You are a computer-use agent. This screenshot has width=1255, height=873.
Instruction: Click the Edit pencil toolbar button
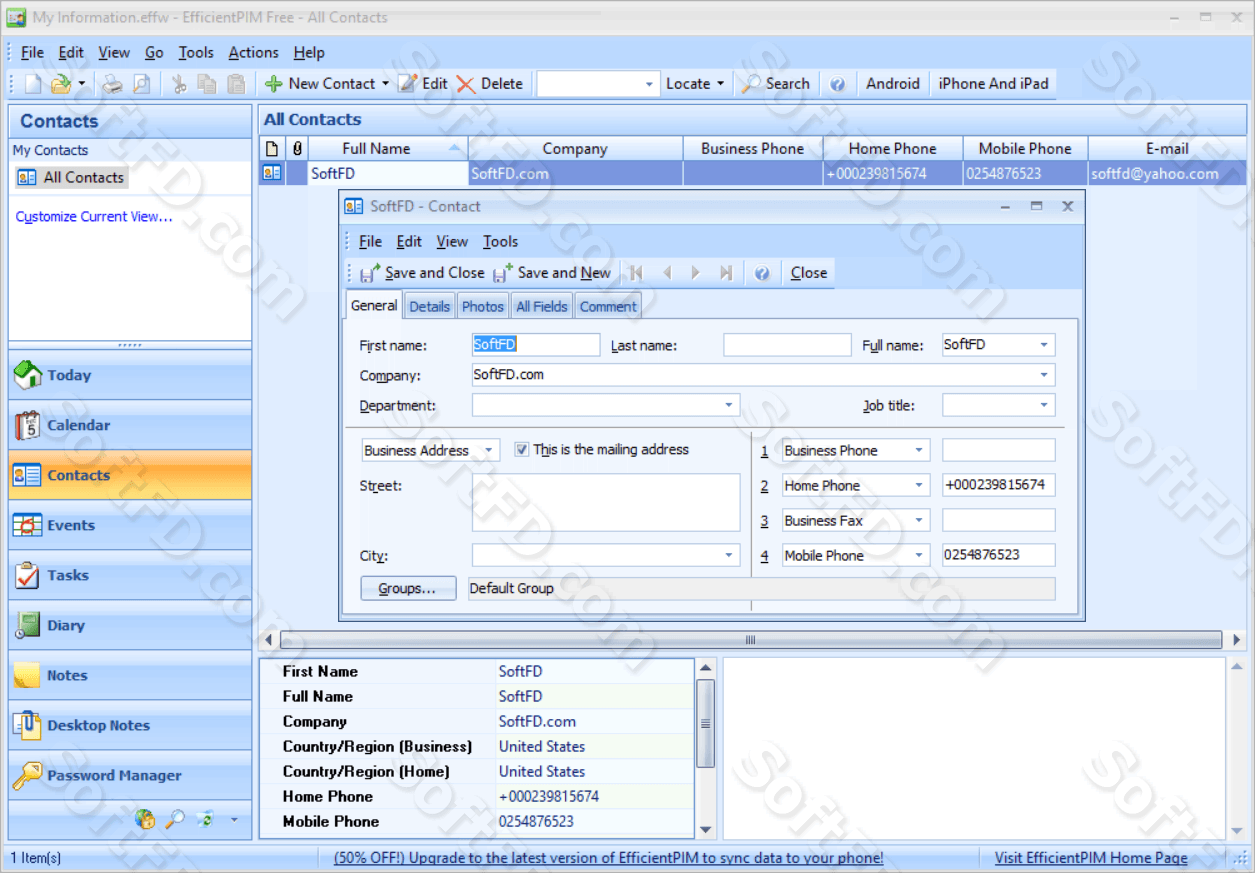pyautogui.click(x=423, y=84)
